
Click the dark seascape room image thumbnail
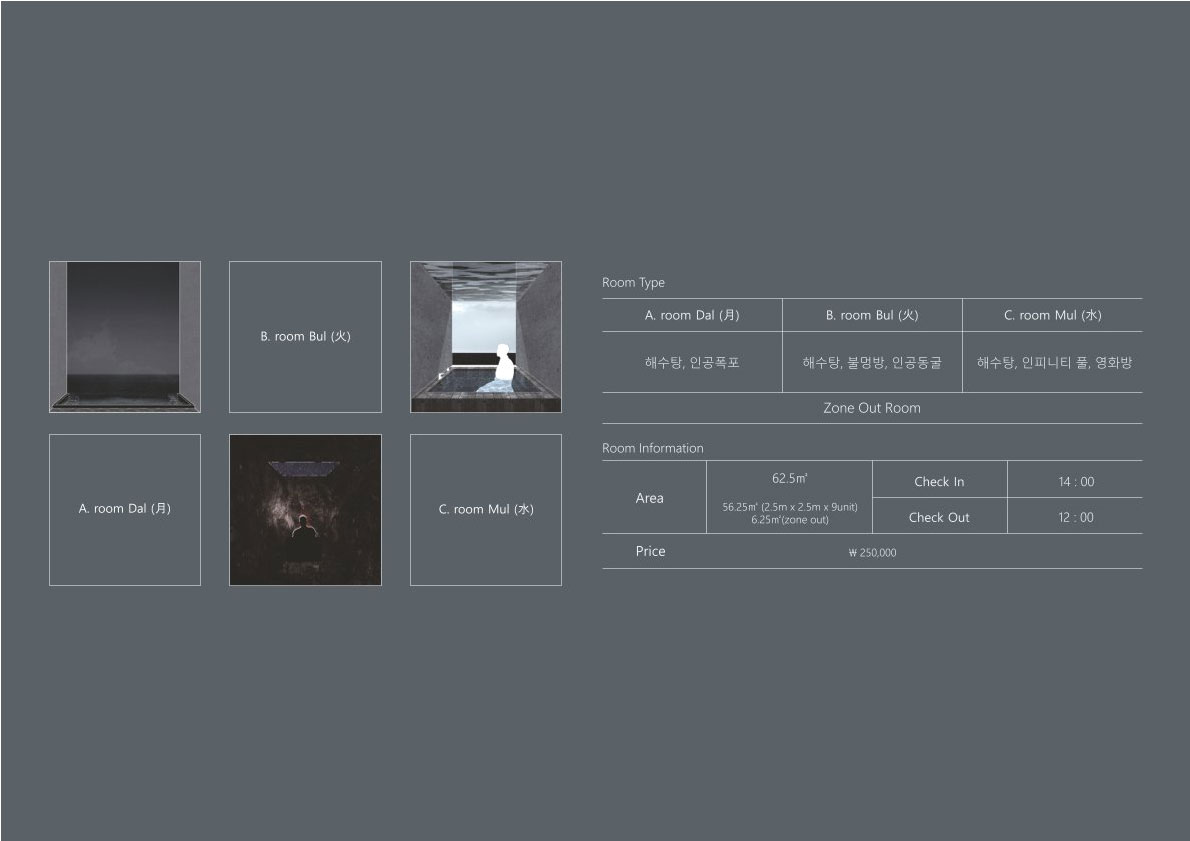click(125, 337)
